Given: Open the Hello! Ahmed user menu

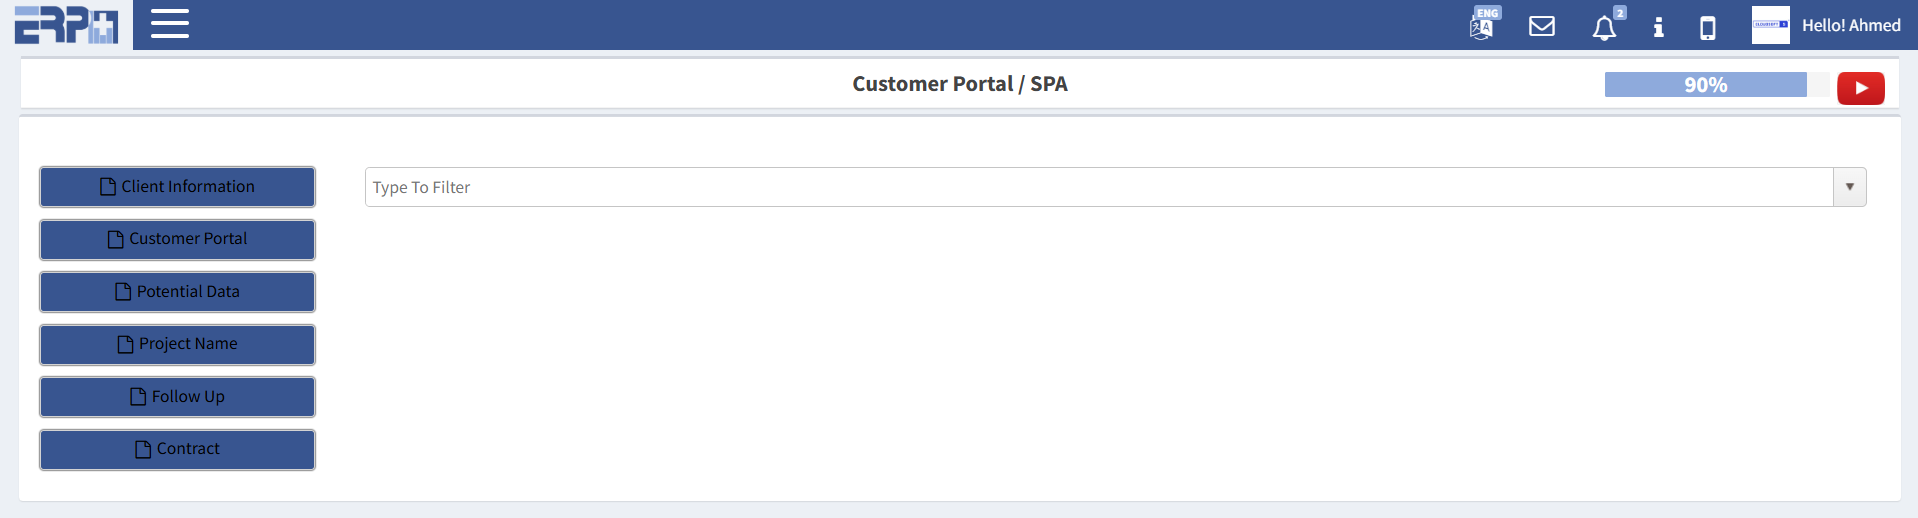Looking at the screenshot, I should [x=1851, y=26].
